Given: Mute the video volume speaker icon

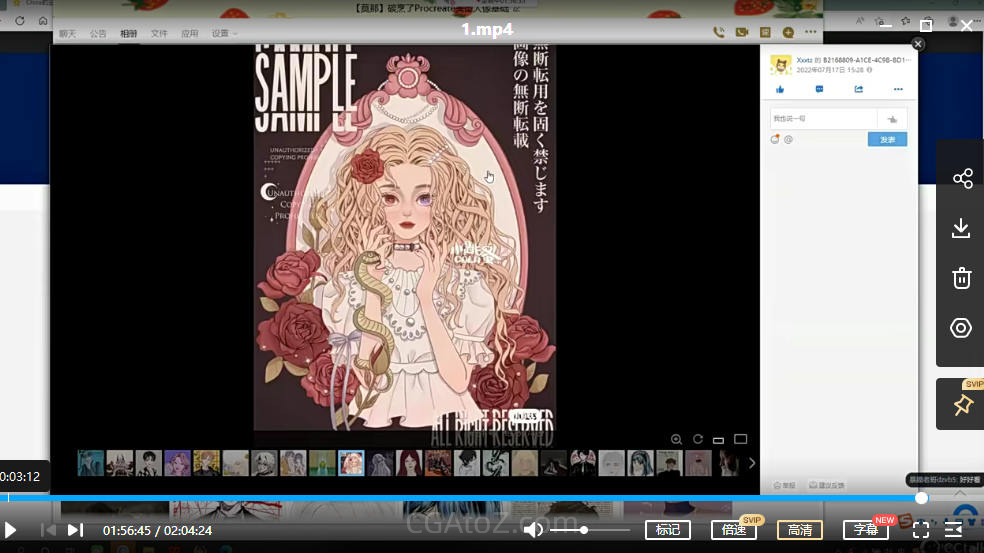Looking at the screenshot, I should 534,530.
